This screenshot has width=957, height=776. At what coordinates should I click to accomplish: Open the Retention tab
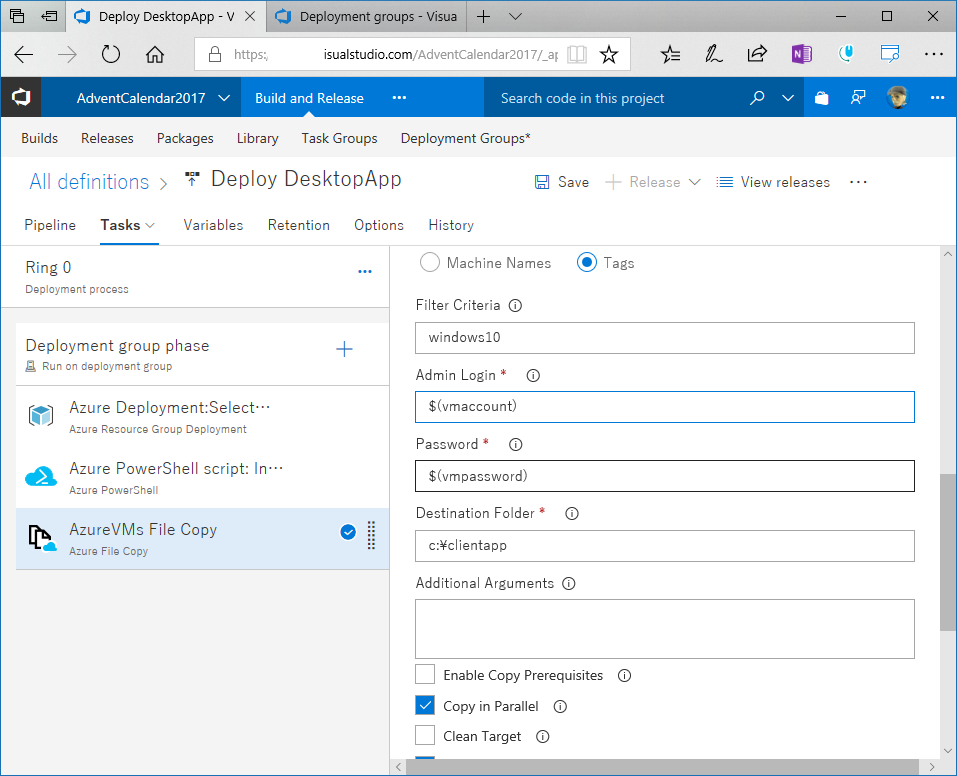(x=298, y=225)
